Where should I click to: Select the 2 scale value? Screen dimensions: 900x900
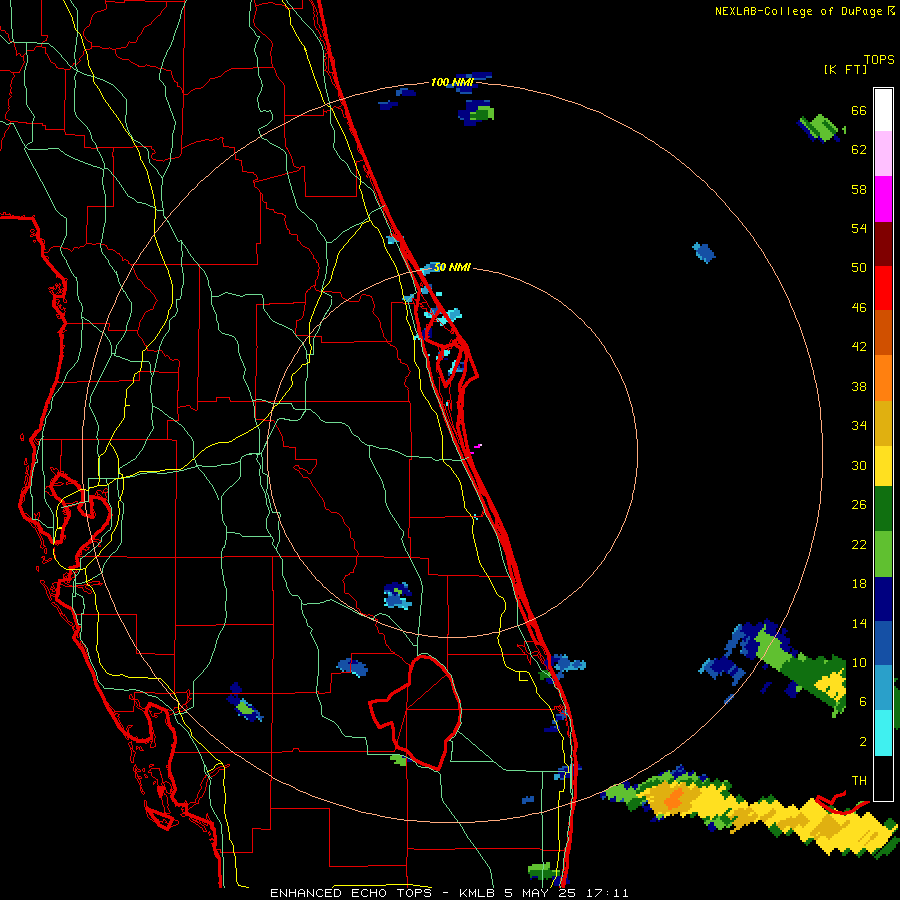[x=863, y=741]
